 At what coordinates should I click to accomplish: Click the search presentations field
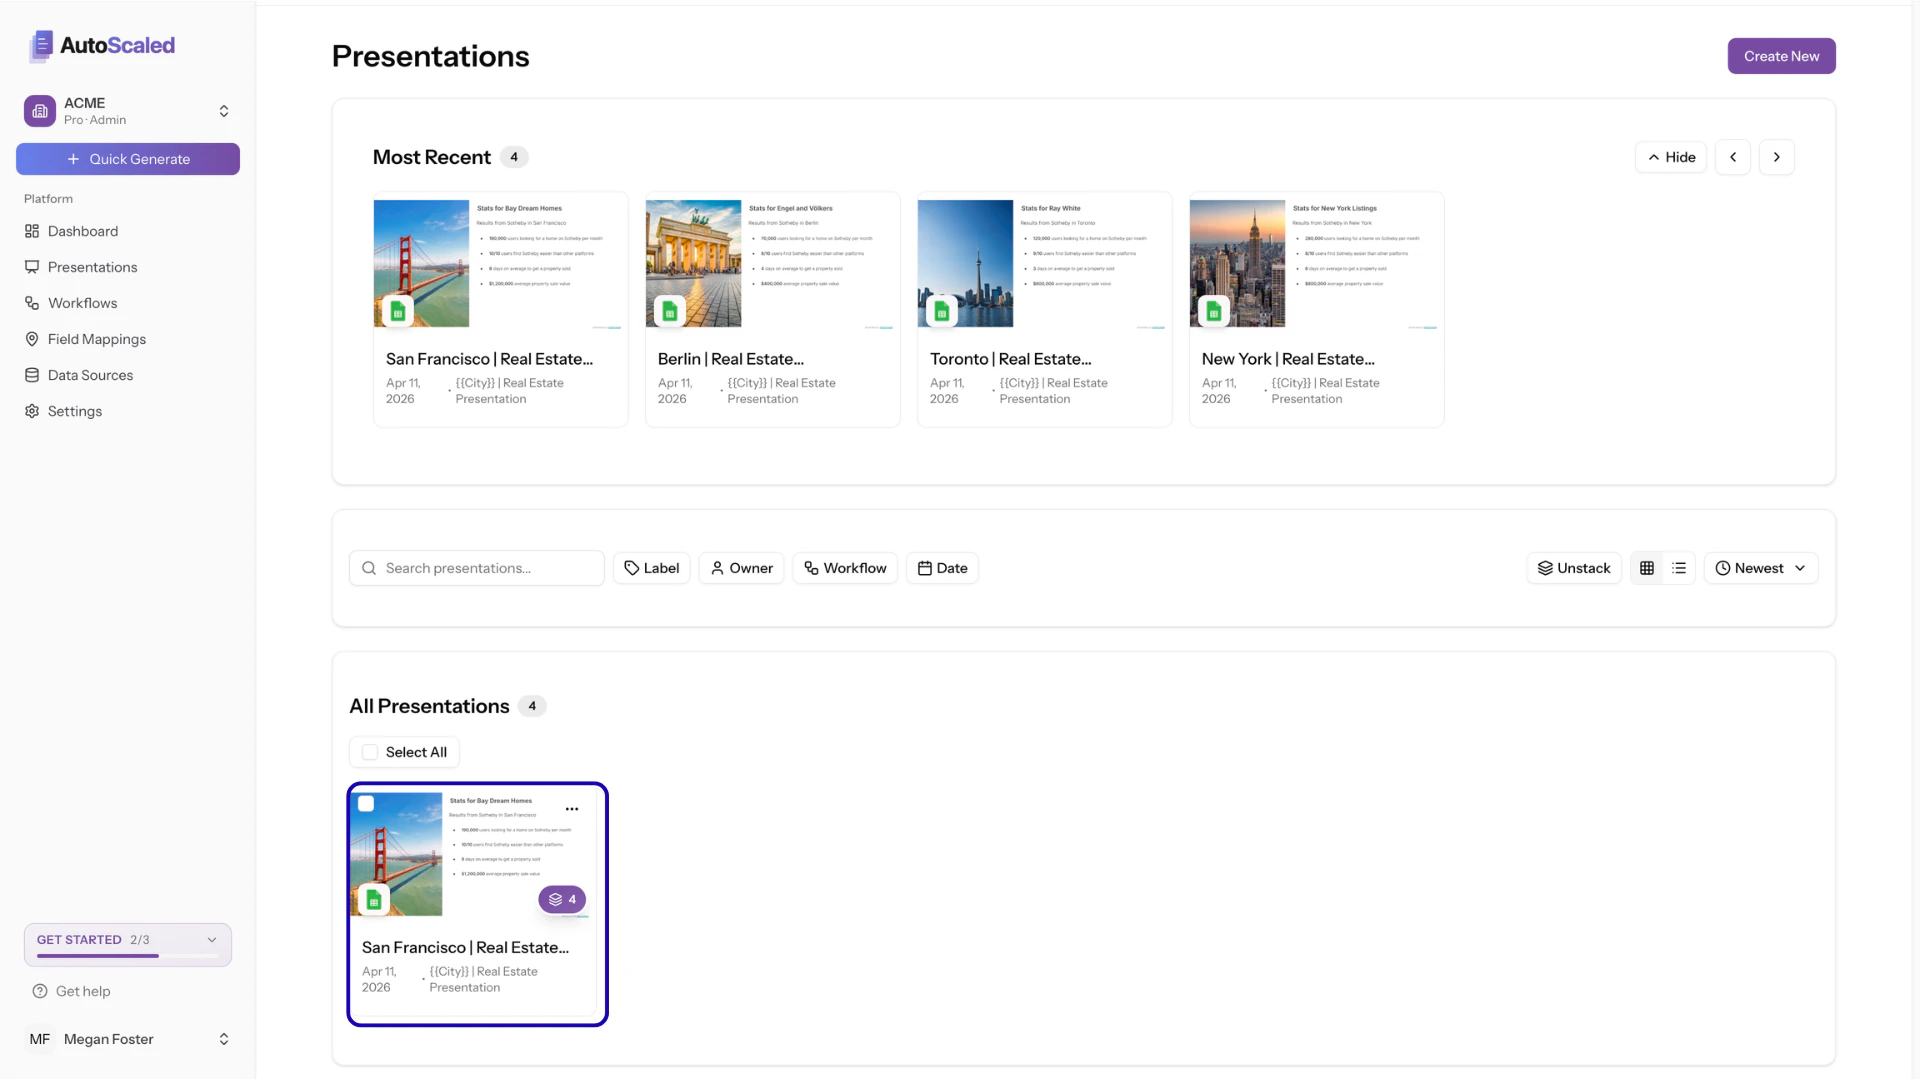point(476,567)
